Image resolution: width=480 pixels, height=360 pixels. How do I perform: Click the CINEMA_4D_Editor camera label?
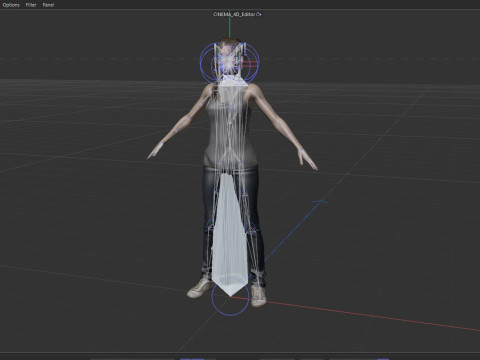(237, 14)
